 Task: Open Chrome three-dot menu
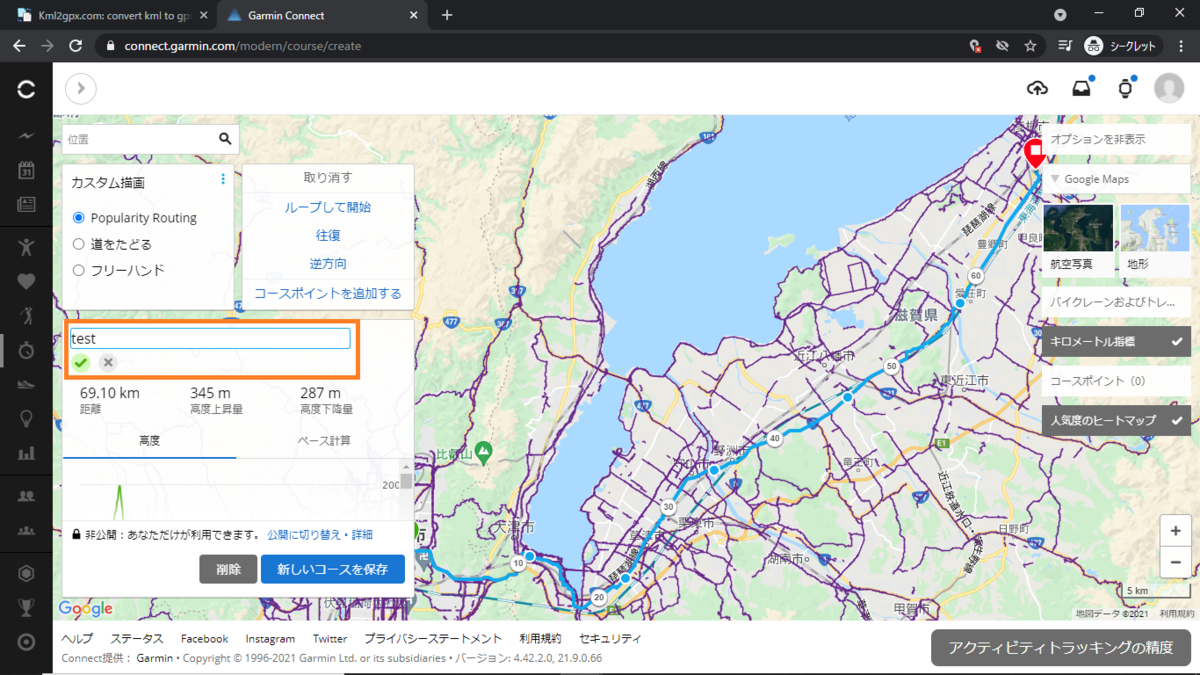click(1181, 46)
